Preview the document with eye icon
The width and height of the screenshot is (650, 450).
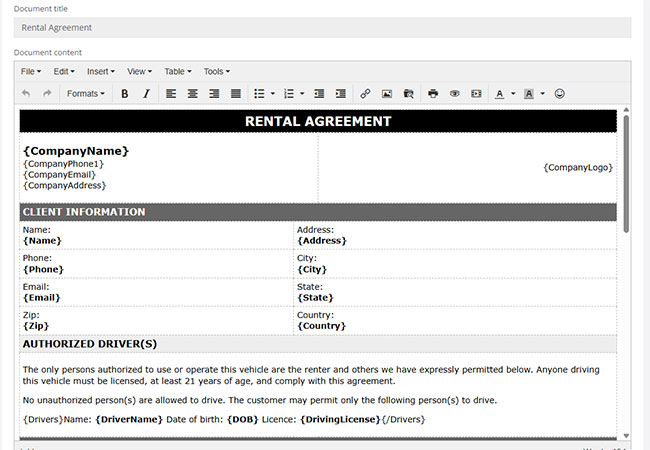tap(455, 94)
